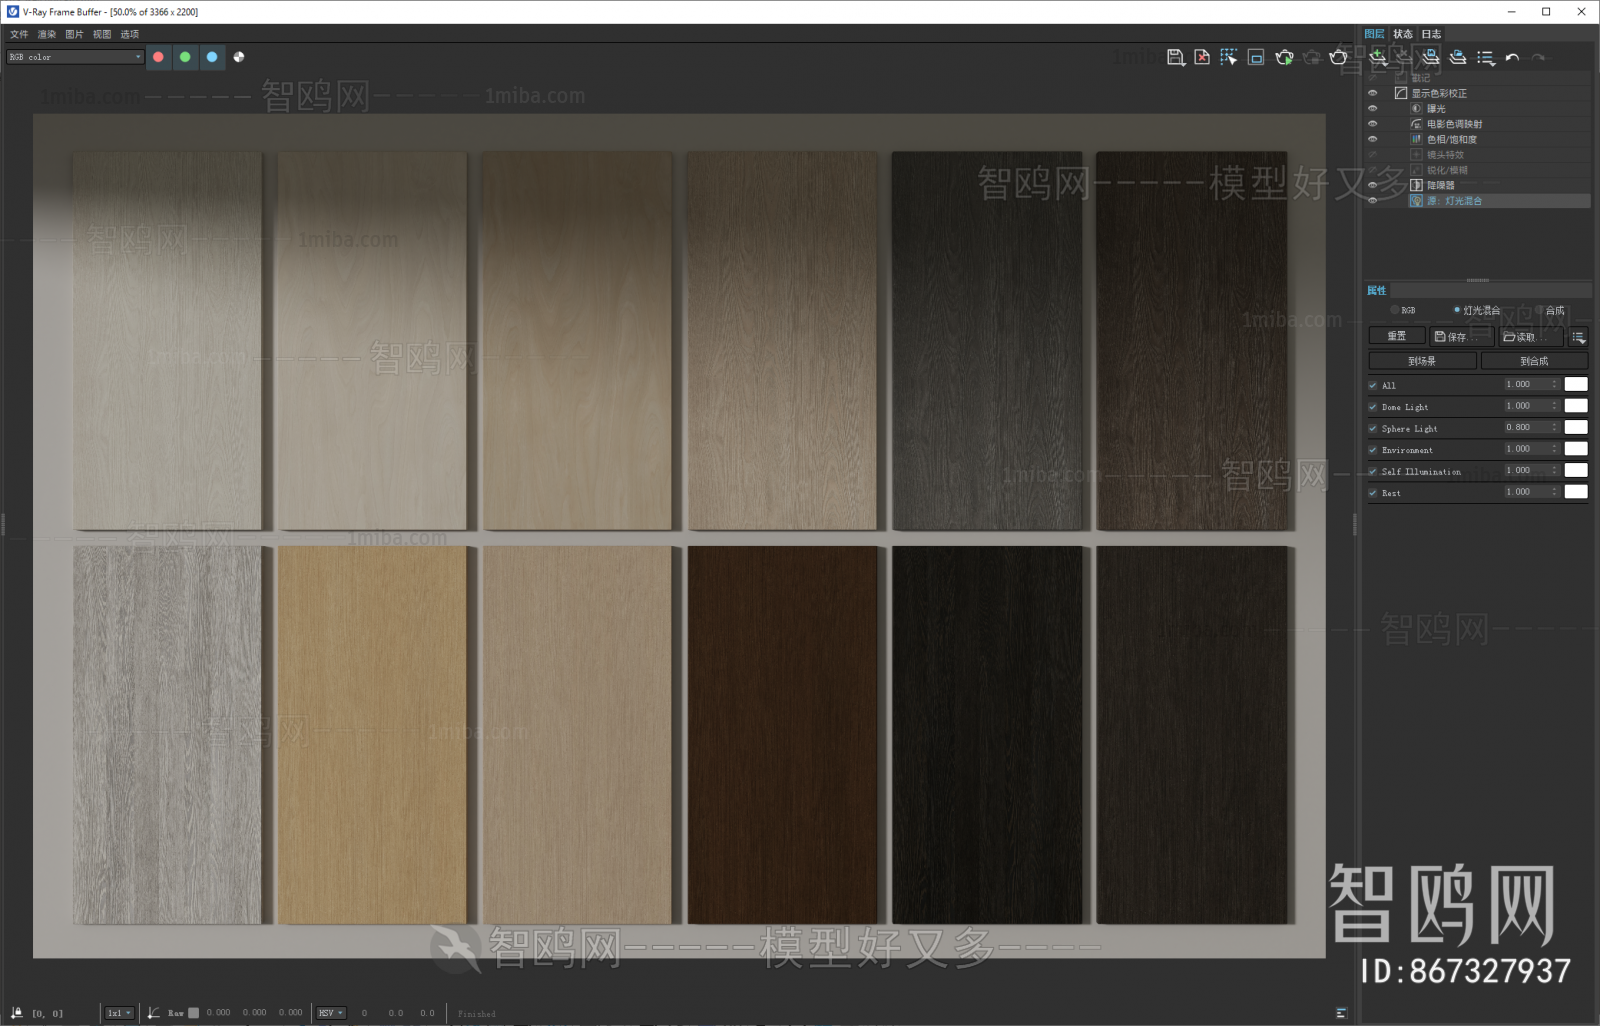Switch to the 状态 tab
Screen dimensions: 1600x1026
1403,34
